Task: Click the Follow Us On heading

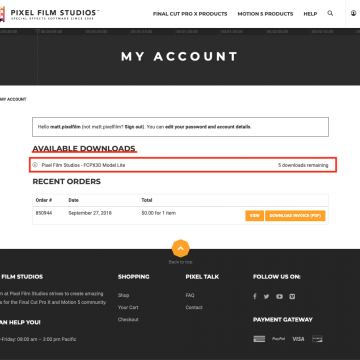Action: coord(277,277)
